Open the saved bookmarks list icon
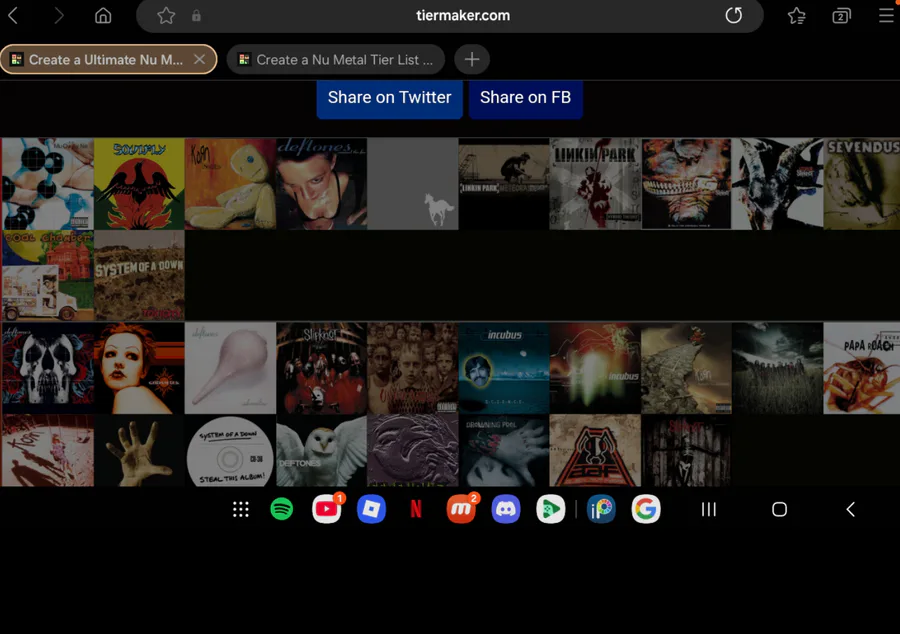This screenshot has width=900, height=634. click(x=797, y=15)
